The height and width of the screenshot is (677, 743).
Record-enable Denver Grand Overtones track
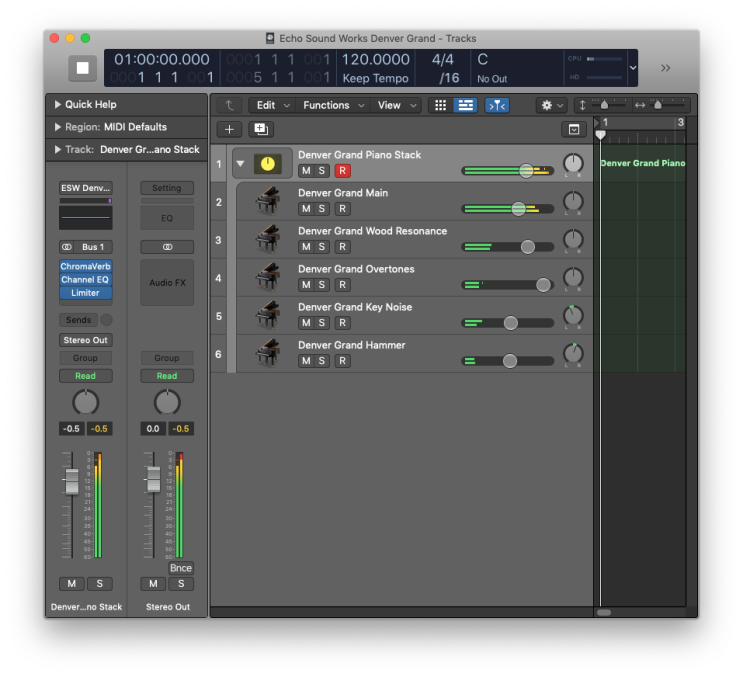tap(342, 285)
